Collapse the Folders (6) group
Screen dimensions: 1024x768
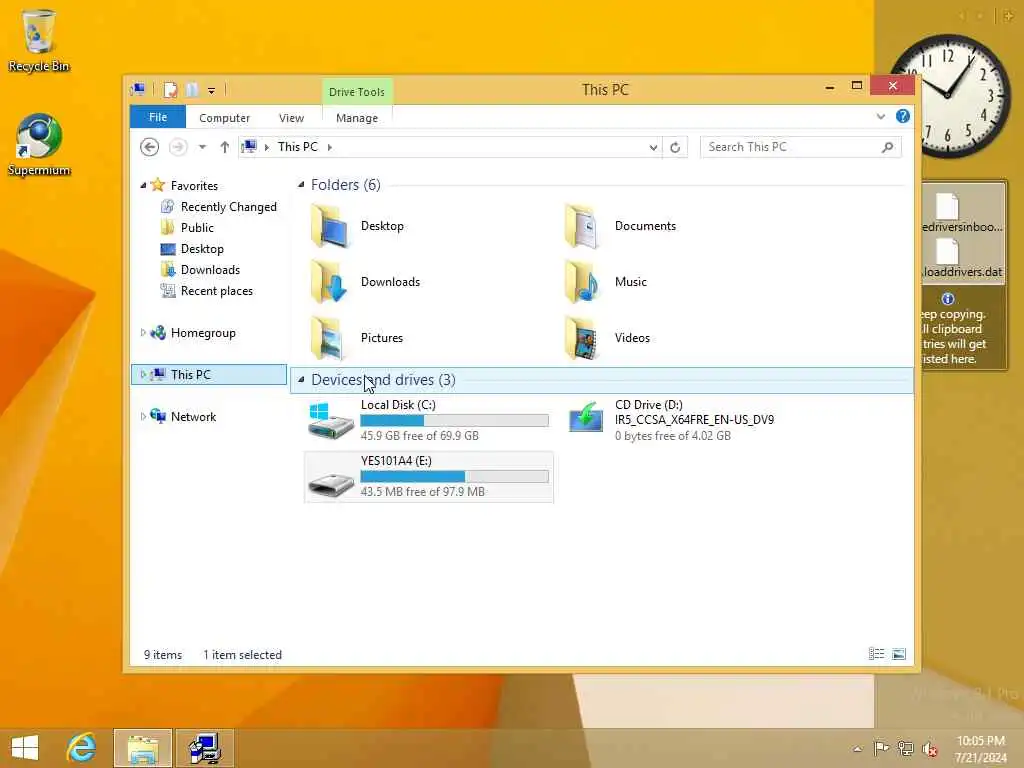coord(301,185)
